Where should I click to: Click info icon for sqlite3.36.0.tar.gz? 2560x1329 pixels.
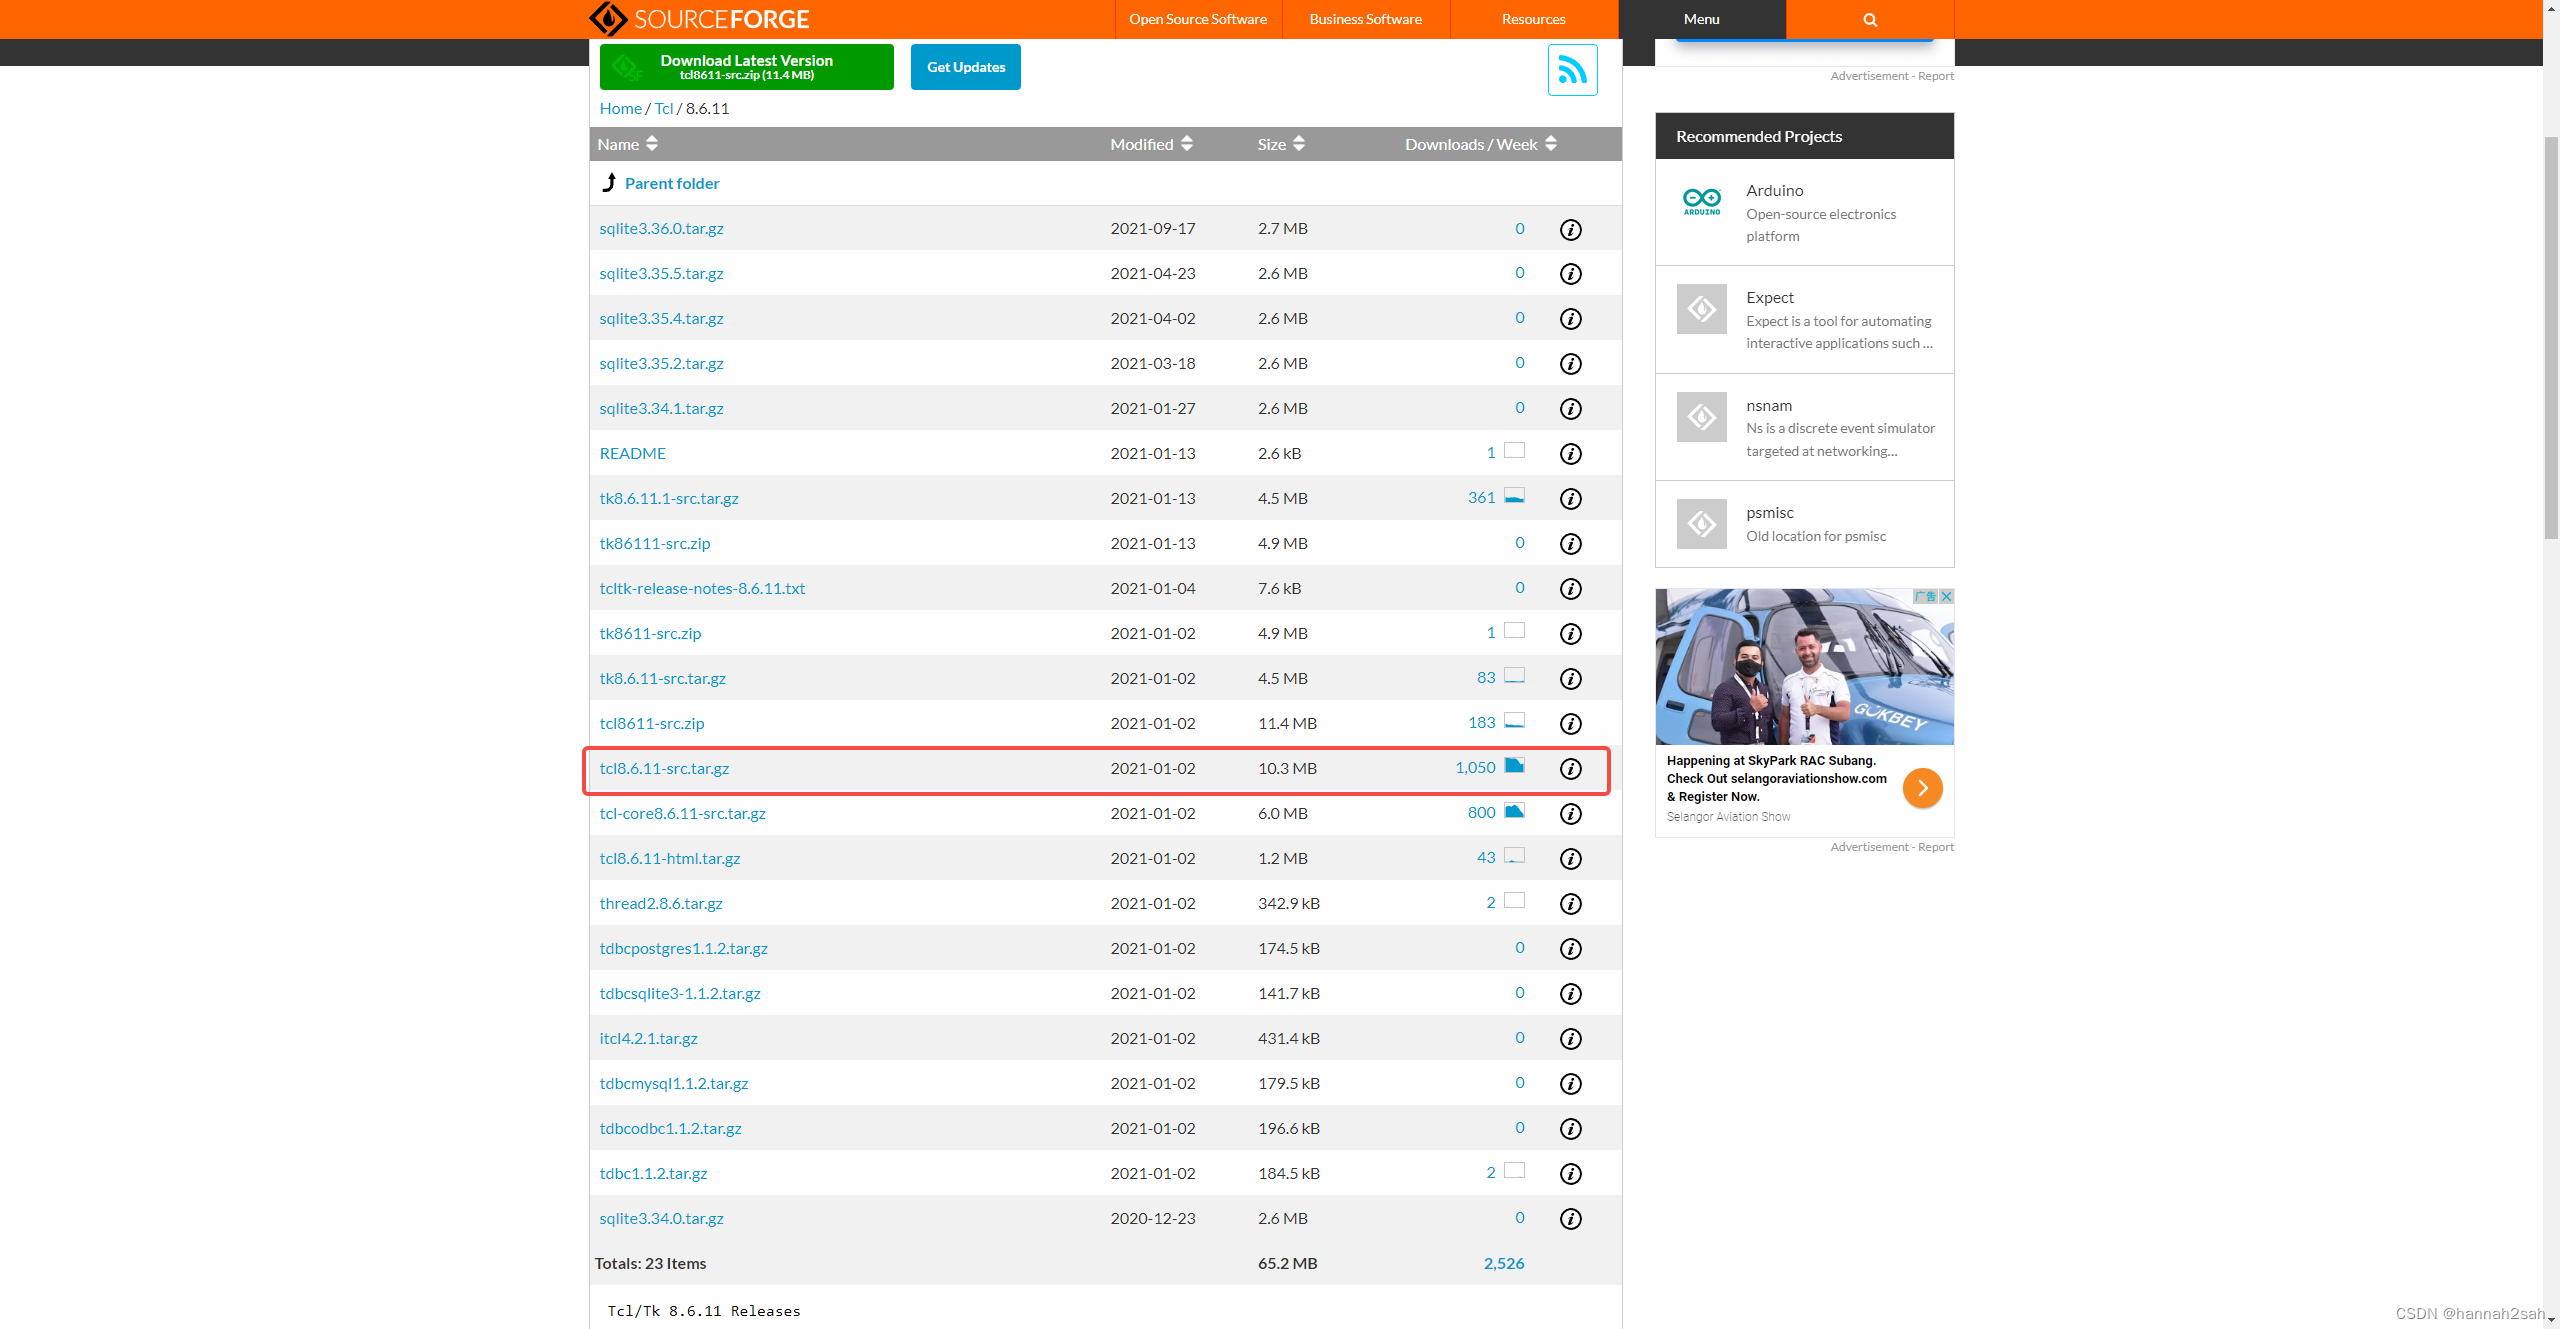pos(1570,230)
